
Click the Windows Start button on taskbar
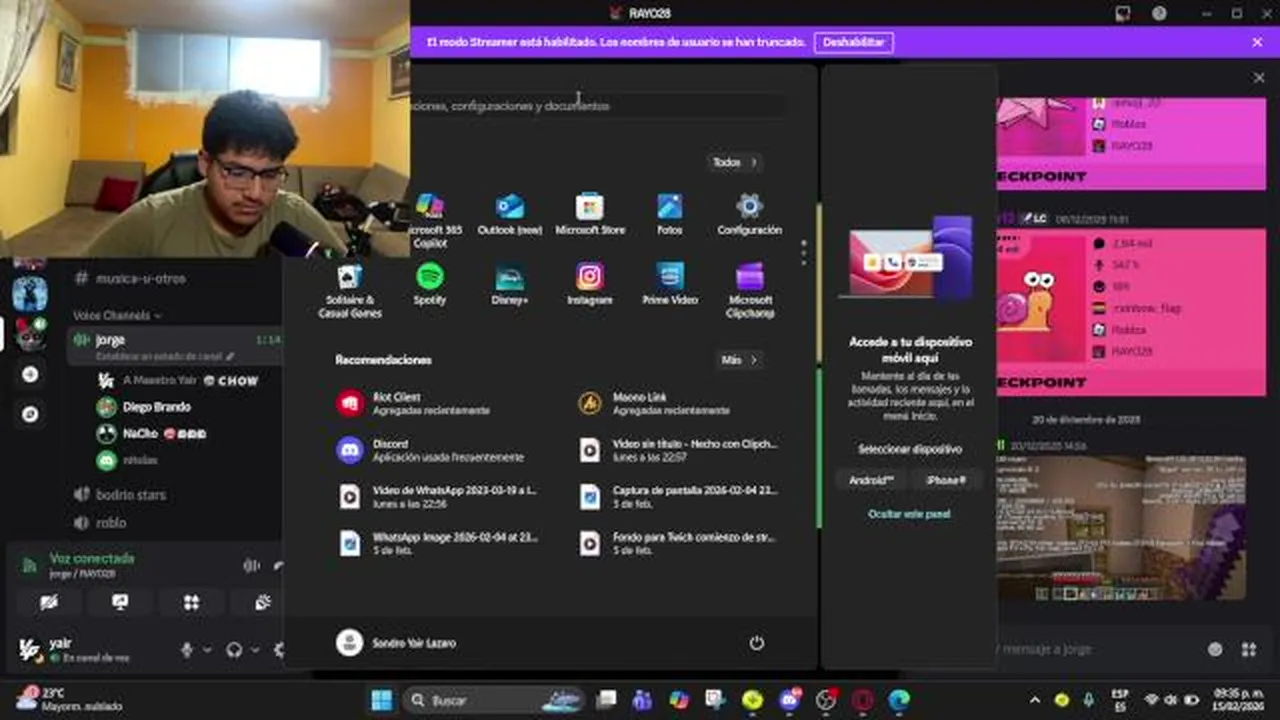pos(382,700)
